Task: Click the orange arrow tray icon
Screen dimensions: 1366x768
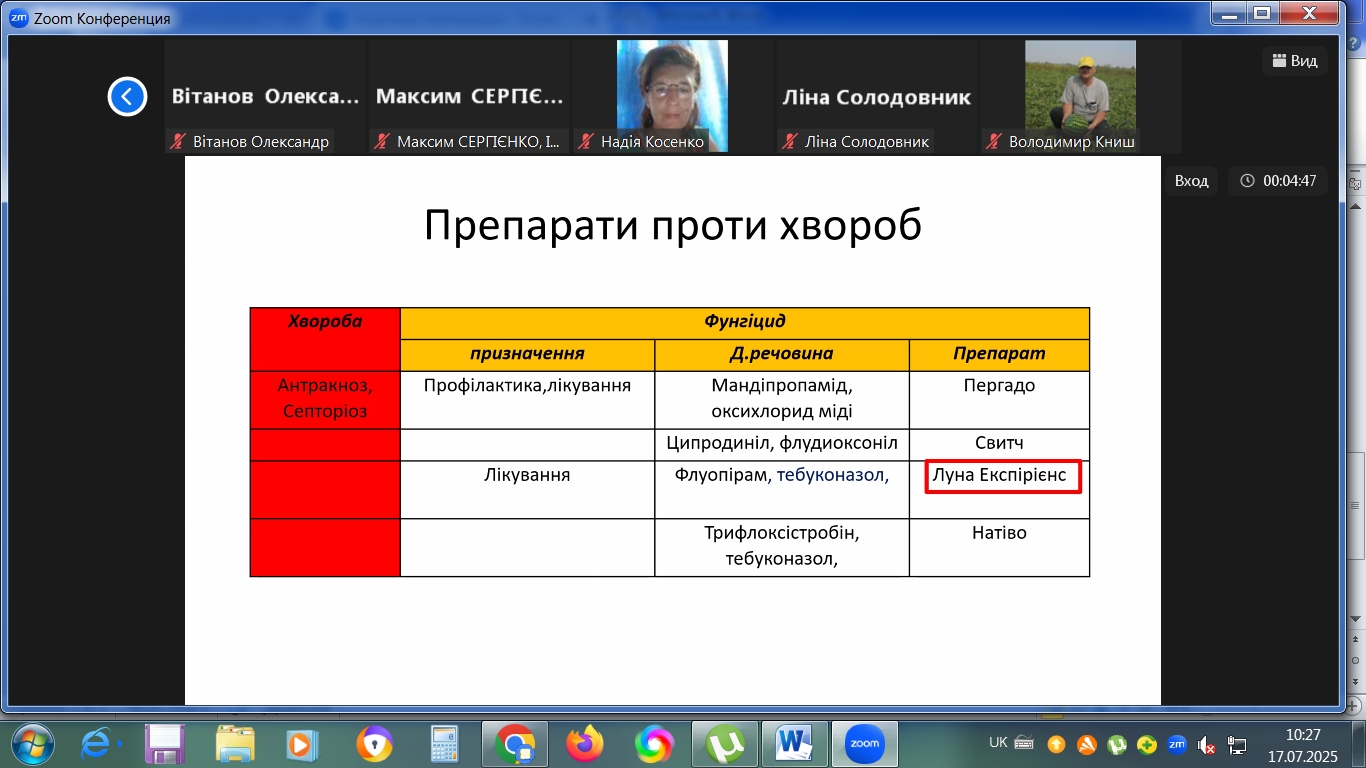Action: (1056, 744)
